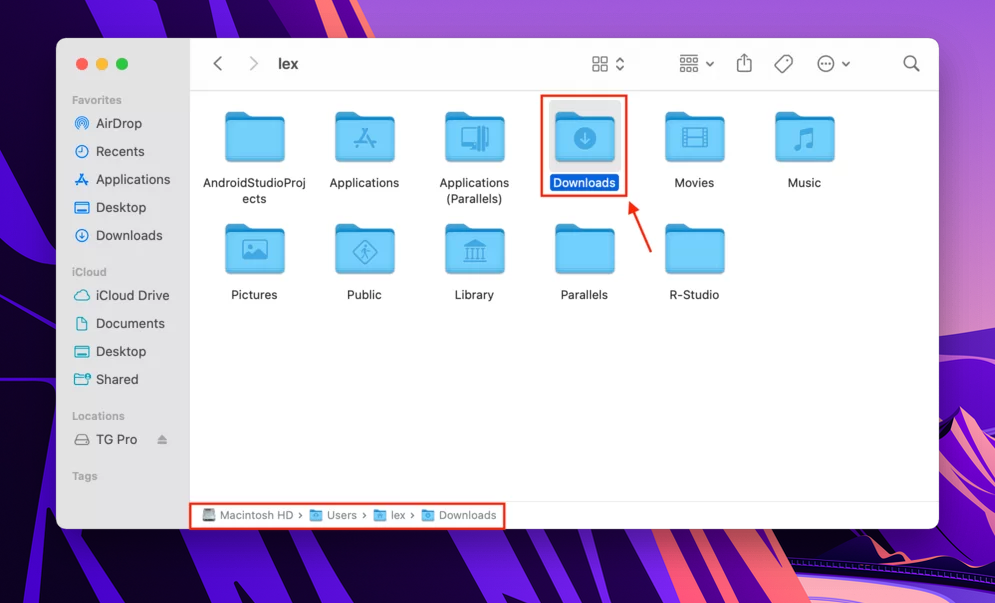The width and height of the screenshot is (995, 603).
Task: Open the Group By toolbar icon
Action: 689,63
